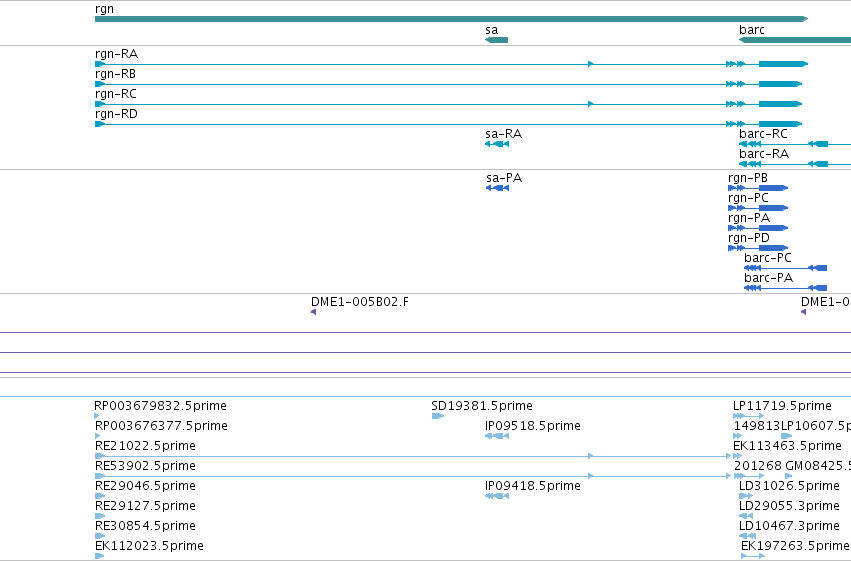Select the RE29127.5prime EST label

145,506
